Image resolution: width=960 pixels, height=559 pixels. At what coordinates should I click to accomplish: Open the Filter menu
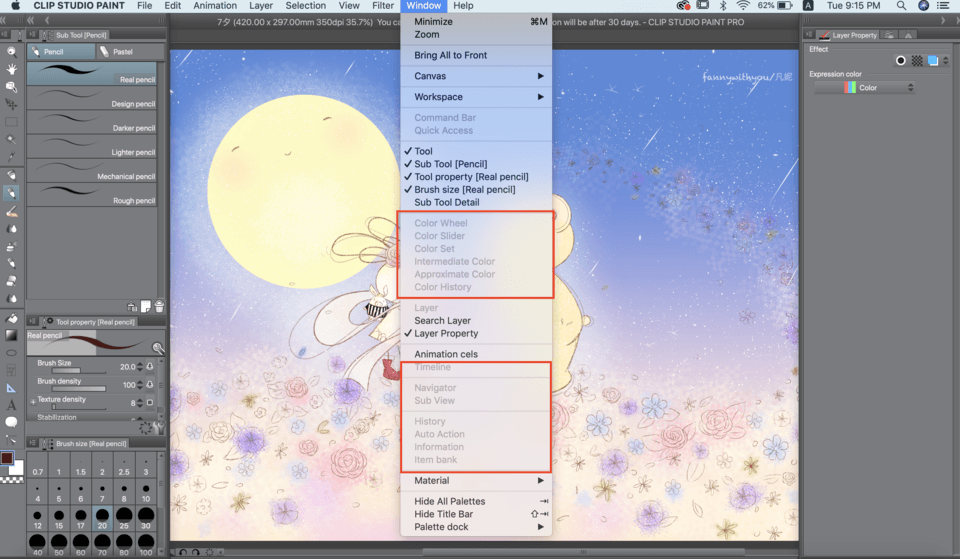pyautogui.click(x=383, y=6)
